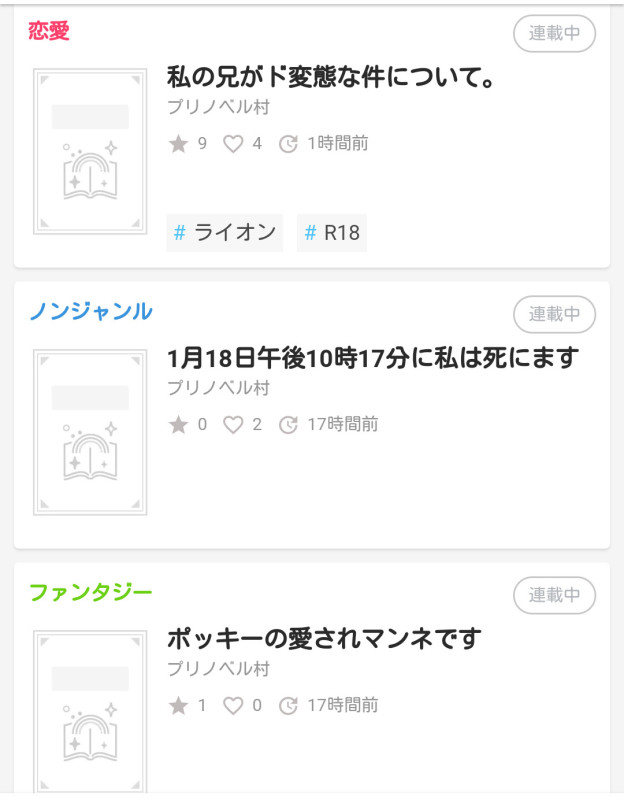This screenshot has height=796, width=624.
Task: Click clock icon on ポッキーの愛されマンネです
Action: pos(288,705)
